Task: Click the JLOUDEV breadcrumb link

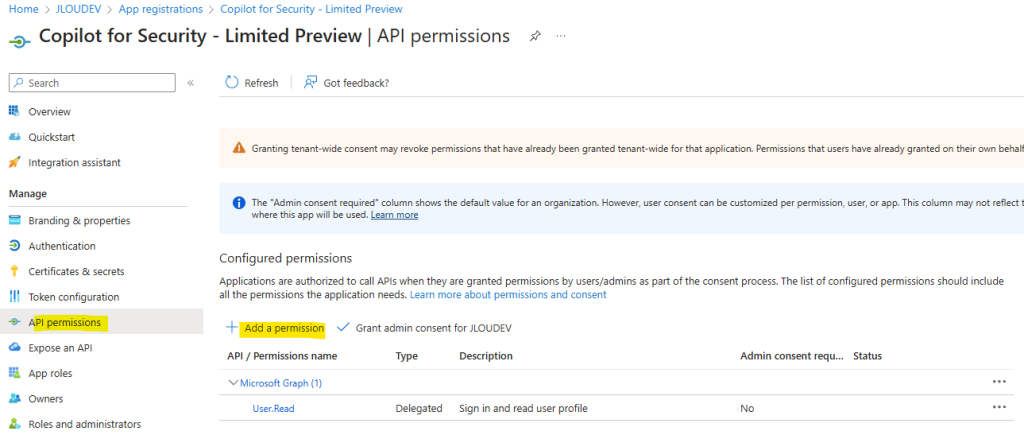Action: (x=78, y=9)
